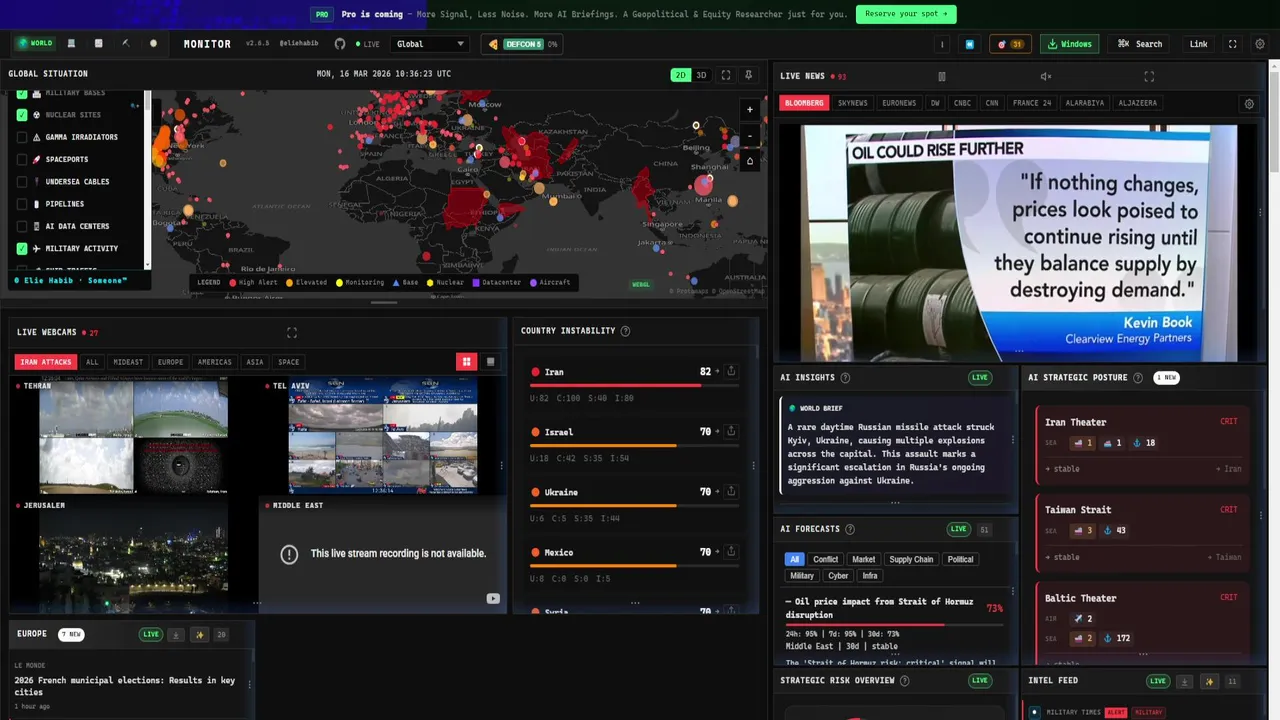Uncheck the Military Bases layer
This screenshot has width=1280, height=720.
(22, 94)
